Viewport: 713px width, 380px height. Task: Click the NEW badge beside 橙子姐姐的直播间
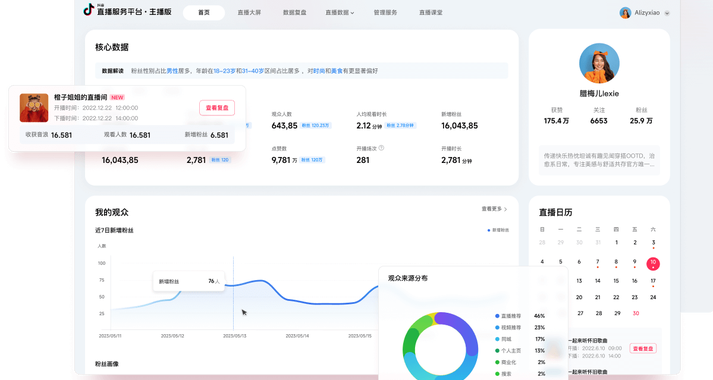click(x=117, y=97)
